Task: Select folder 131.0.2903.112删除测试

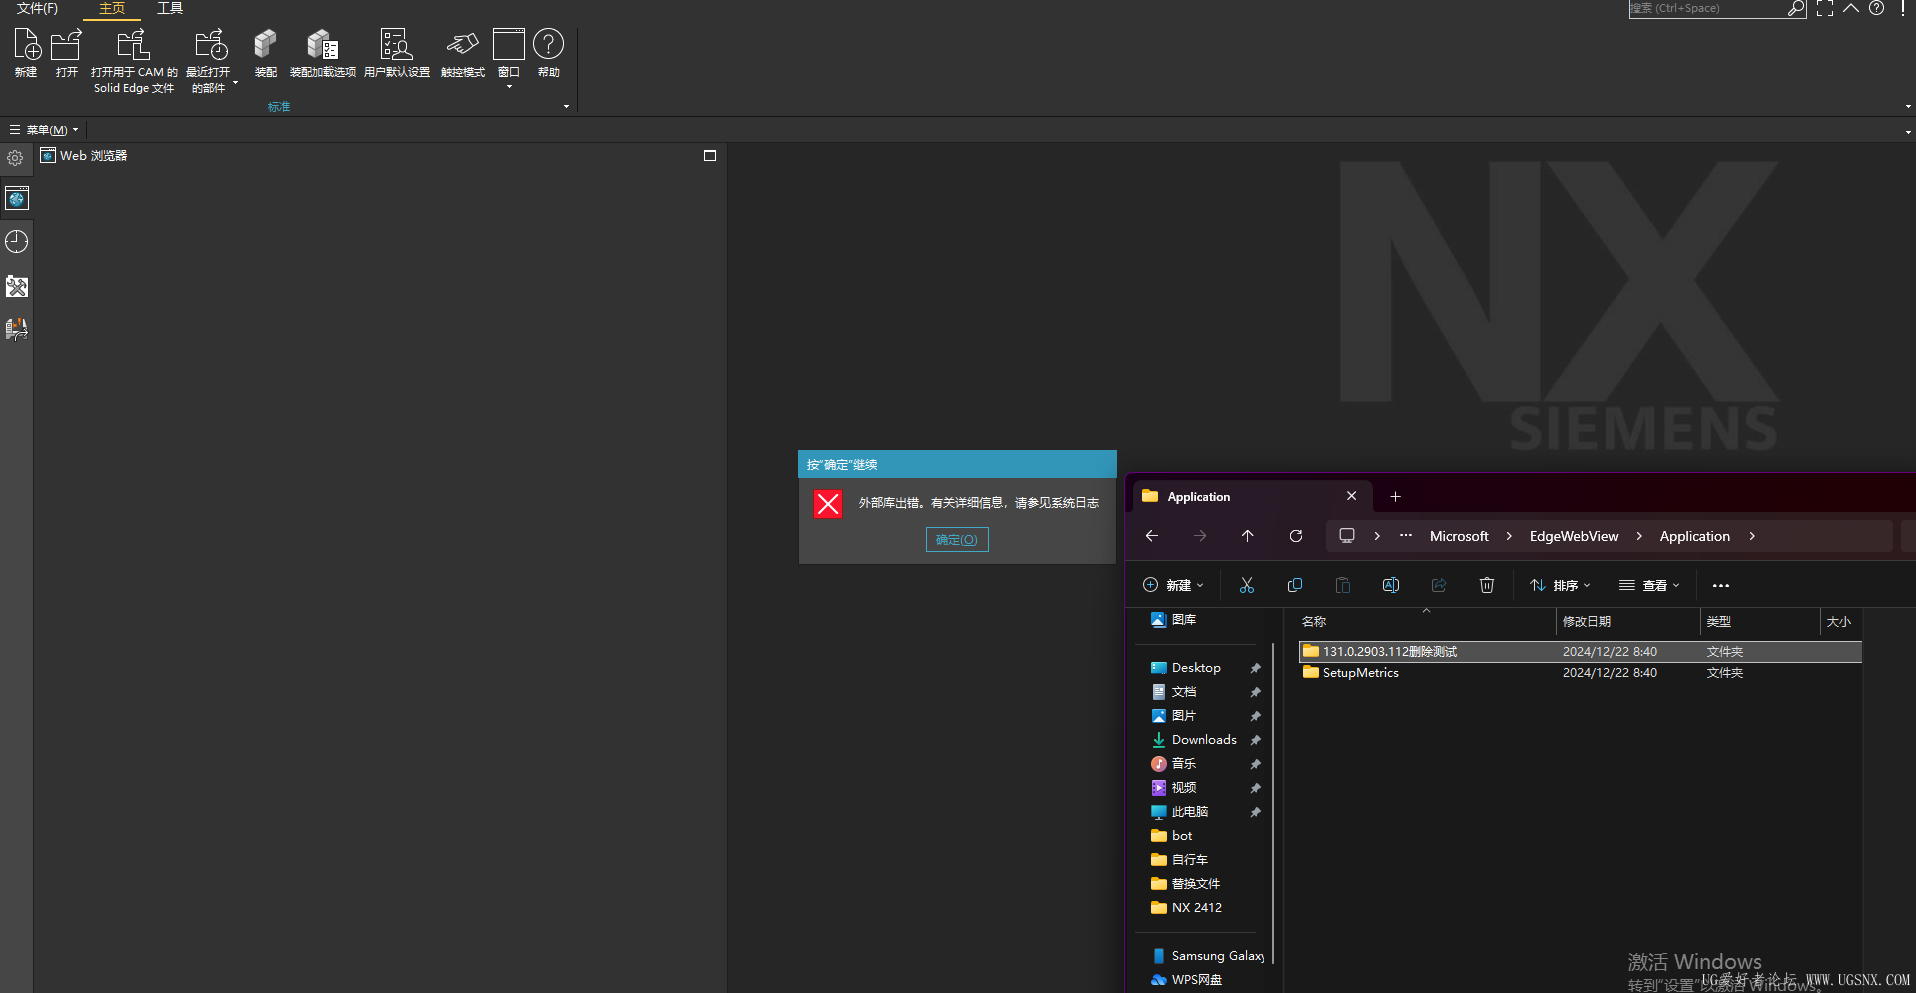Action: tap(1580, 652)
